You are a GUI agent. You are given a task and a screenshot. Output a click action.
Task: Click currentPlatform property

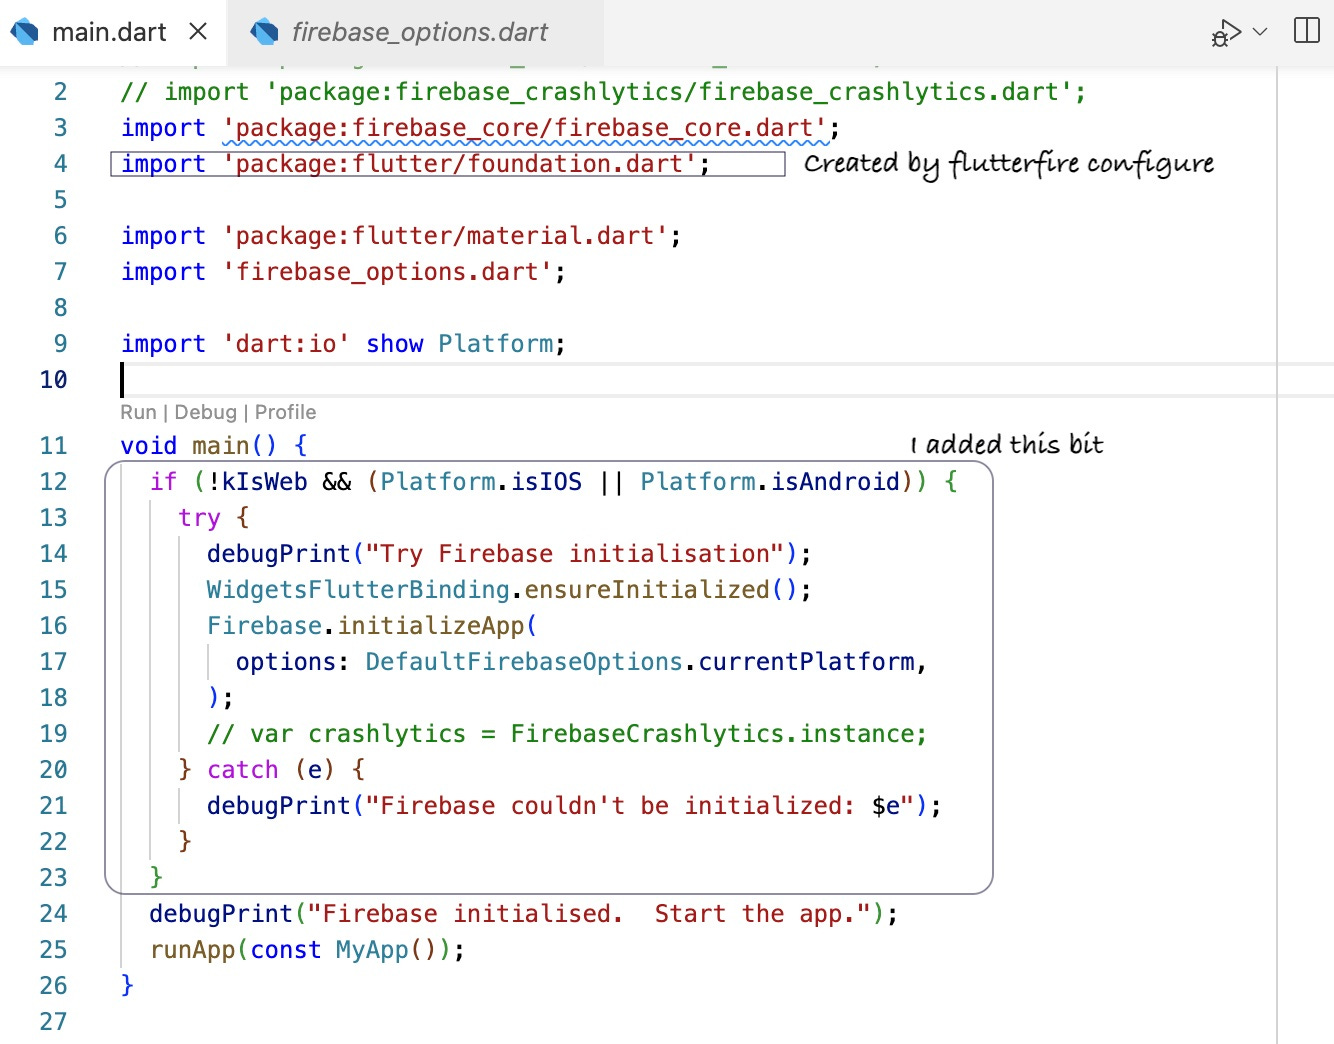coord(806,662)
